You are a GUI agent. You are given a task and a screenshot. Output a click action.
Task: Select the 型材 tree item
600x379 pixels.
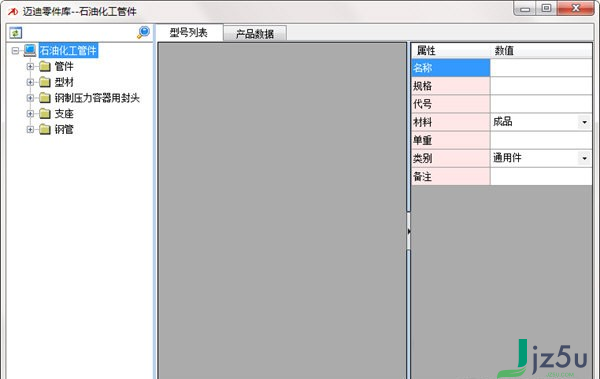(64, 82)
